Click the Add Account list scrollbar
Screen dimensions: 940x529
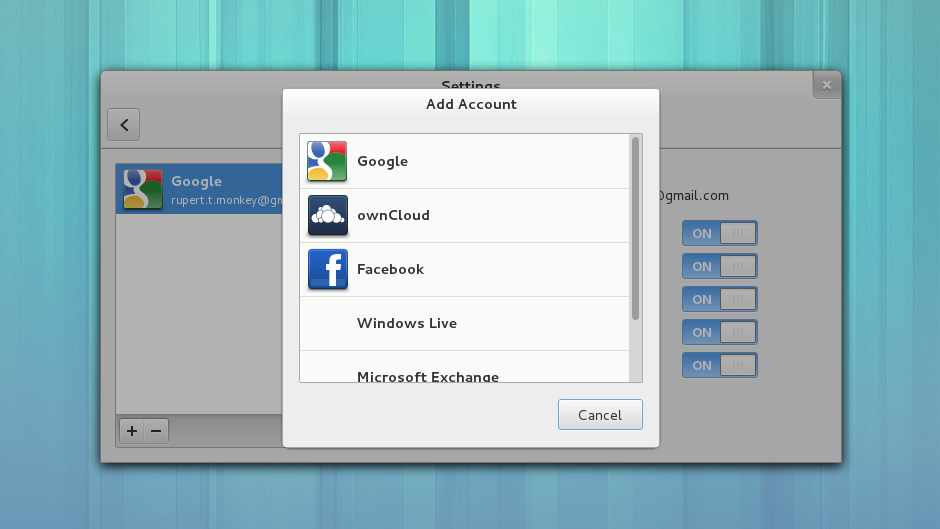pos(635,228)
